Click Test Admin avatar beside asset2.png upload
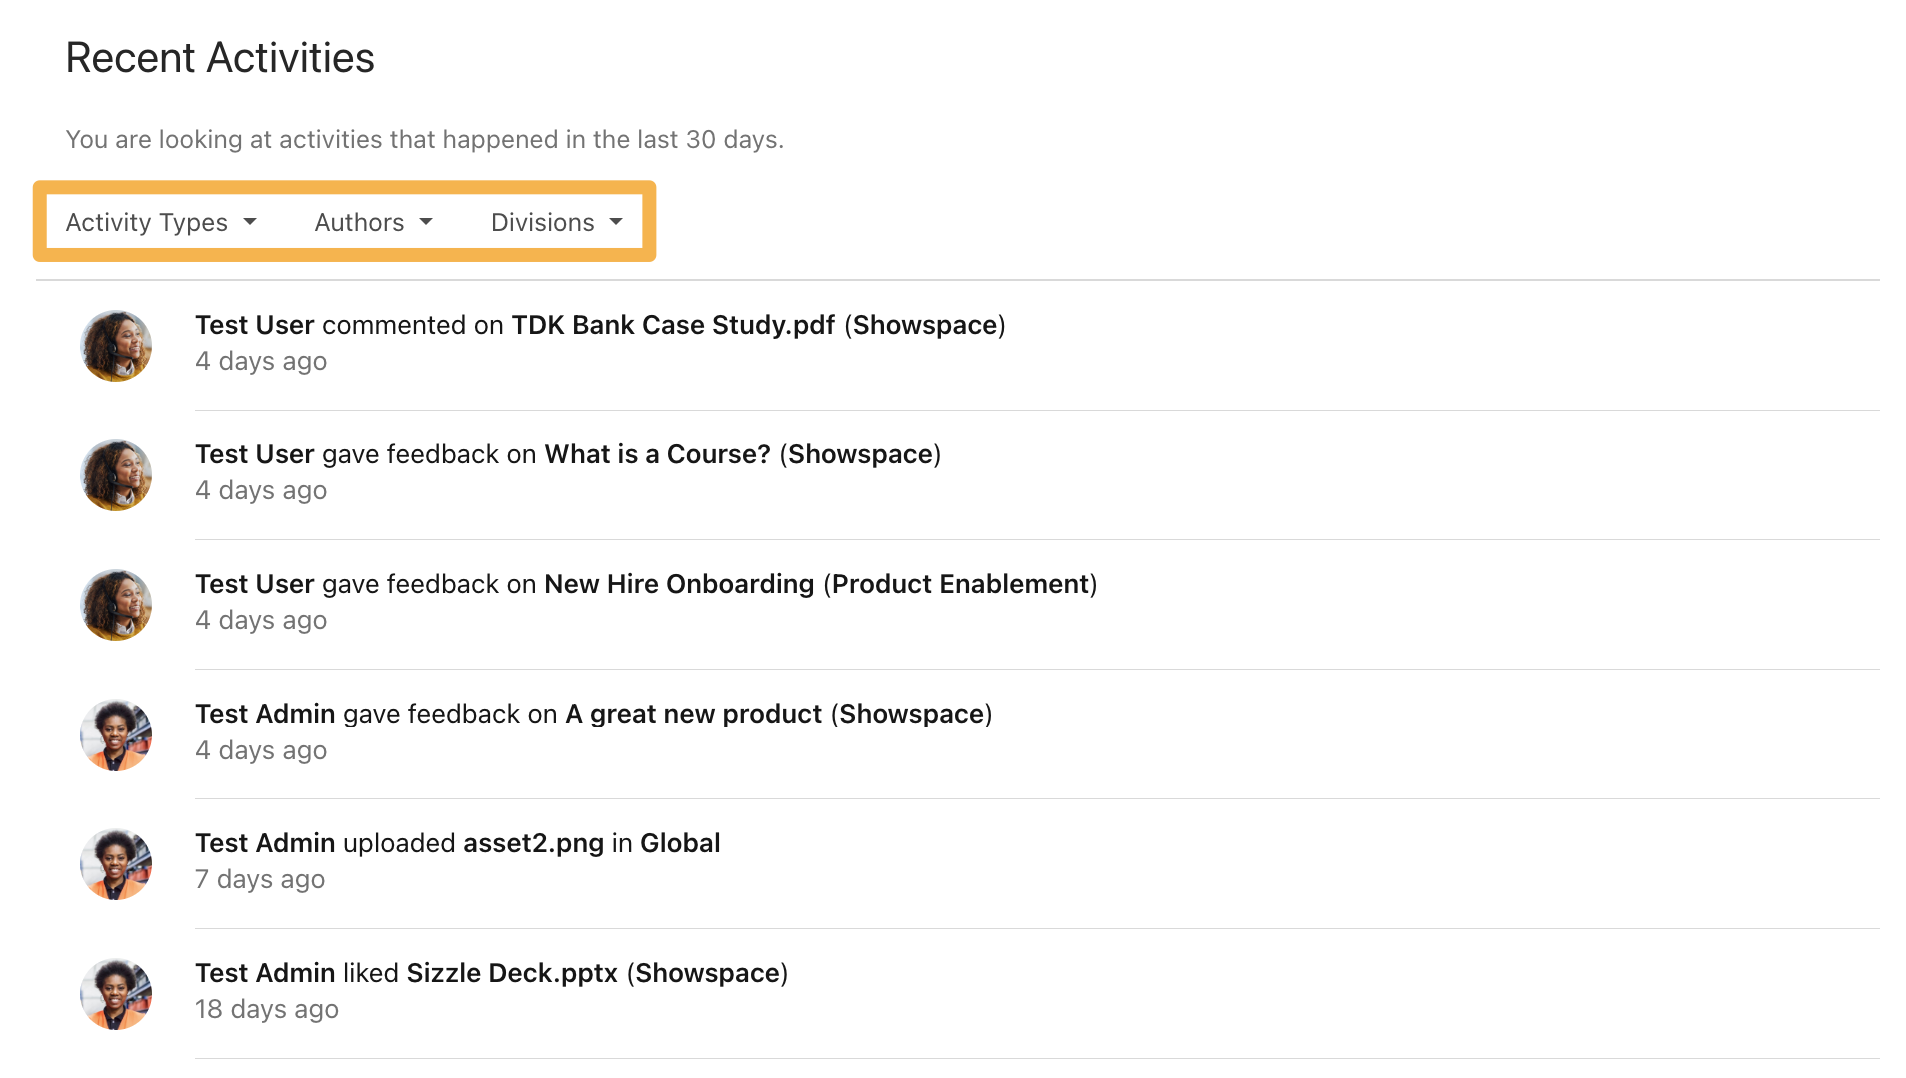This screenshot has width=1906, height=1078. (x=116, y=864)
